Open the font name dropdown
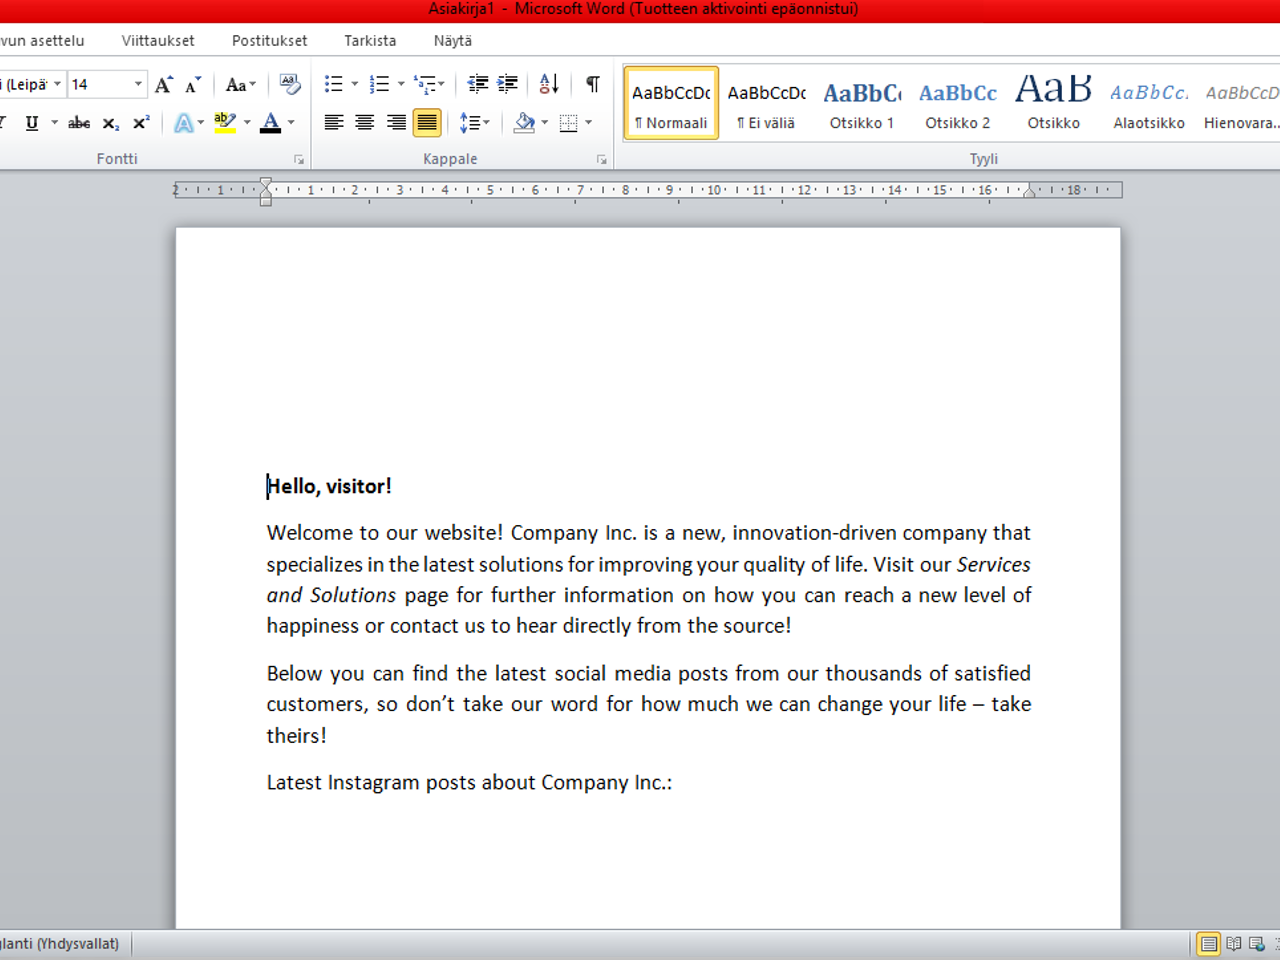 [x=58, y=85]
